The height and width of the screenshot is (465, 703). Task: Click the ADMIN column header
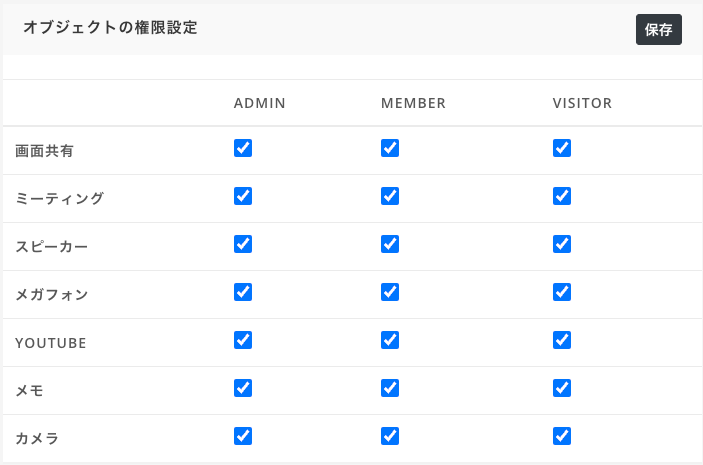tap(260, 103)
